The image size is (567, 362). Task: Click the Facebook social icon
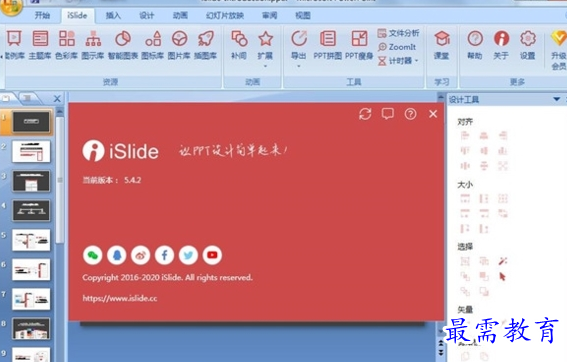pos(164,255)
